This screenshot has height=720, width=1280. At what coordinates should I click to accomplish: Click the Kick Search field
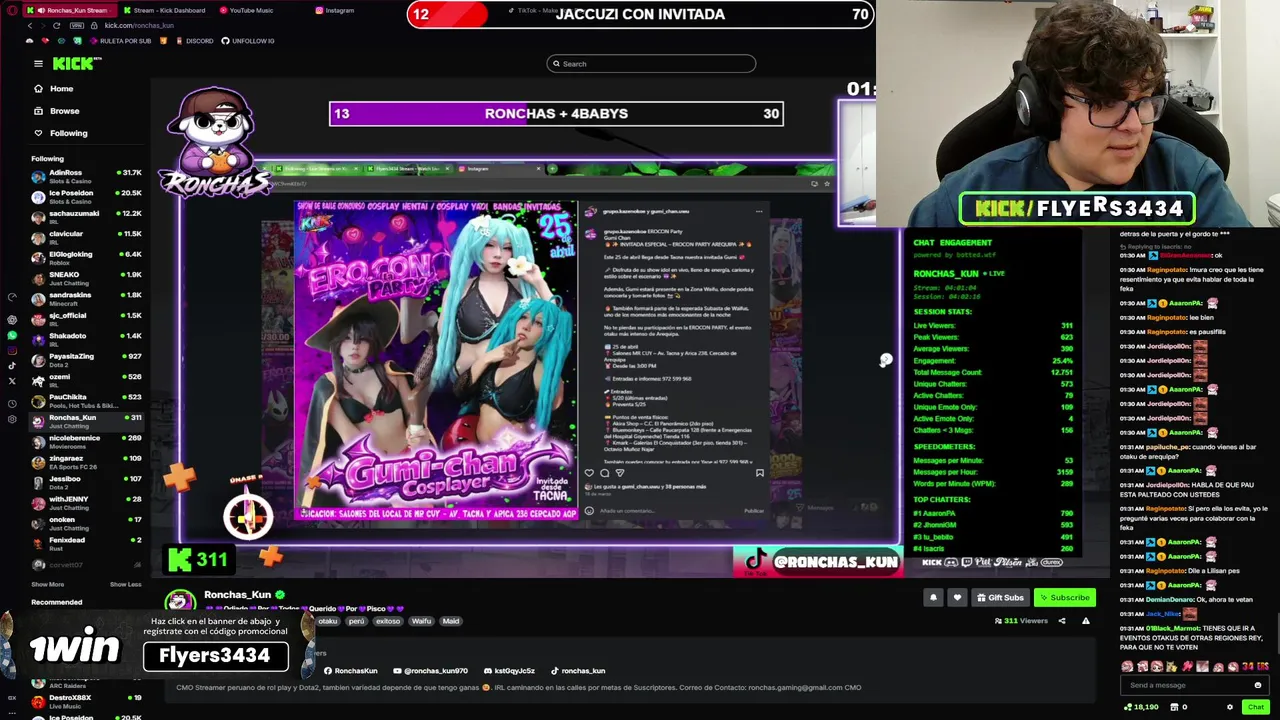[x=651, y=64]
